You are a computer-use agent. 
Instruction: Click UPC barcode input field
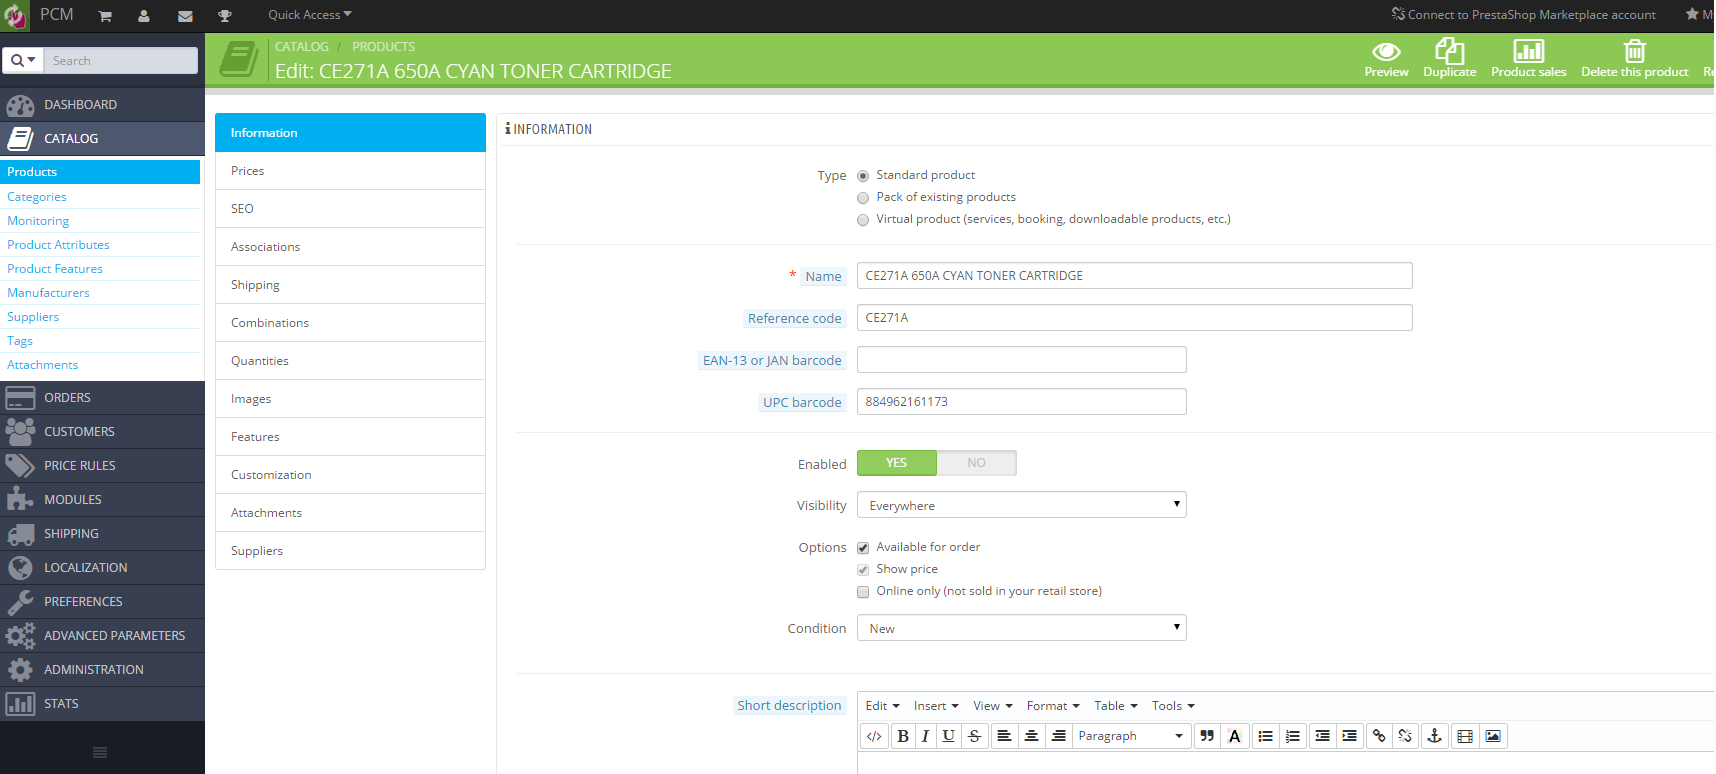1021,402
